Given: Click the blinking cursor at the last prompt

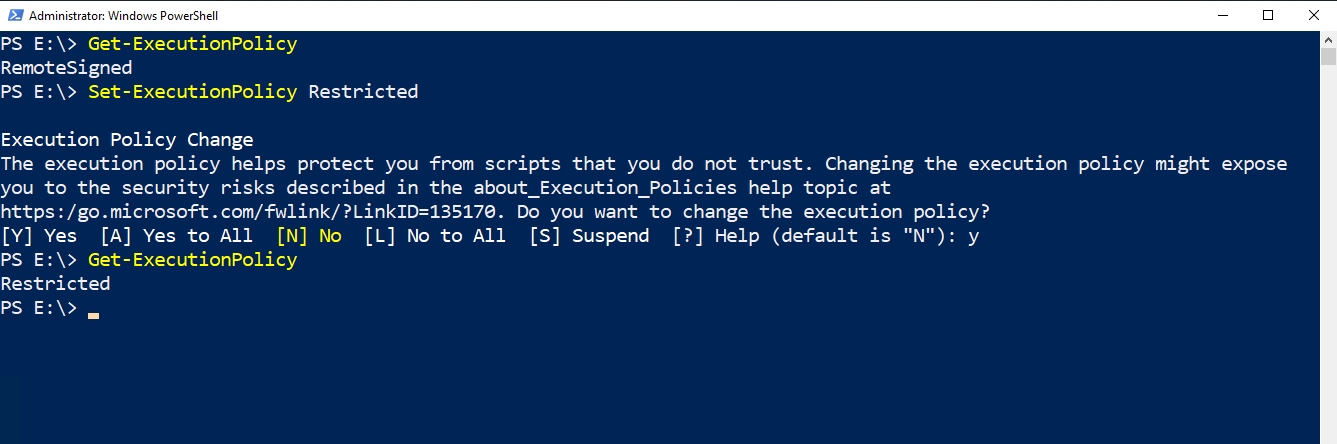Looking at the screenshot, I should (x=93, y=313).
